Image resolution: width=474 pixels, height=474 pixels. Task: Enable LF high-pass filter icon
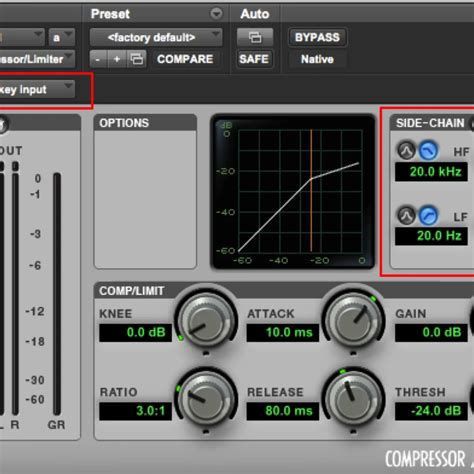click(x=428, y=215)
